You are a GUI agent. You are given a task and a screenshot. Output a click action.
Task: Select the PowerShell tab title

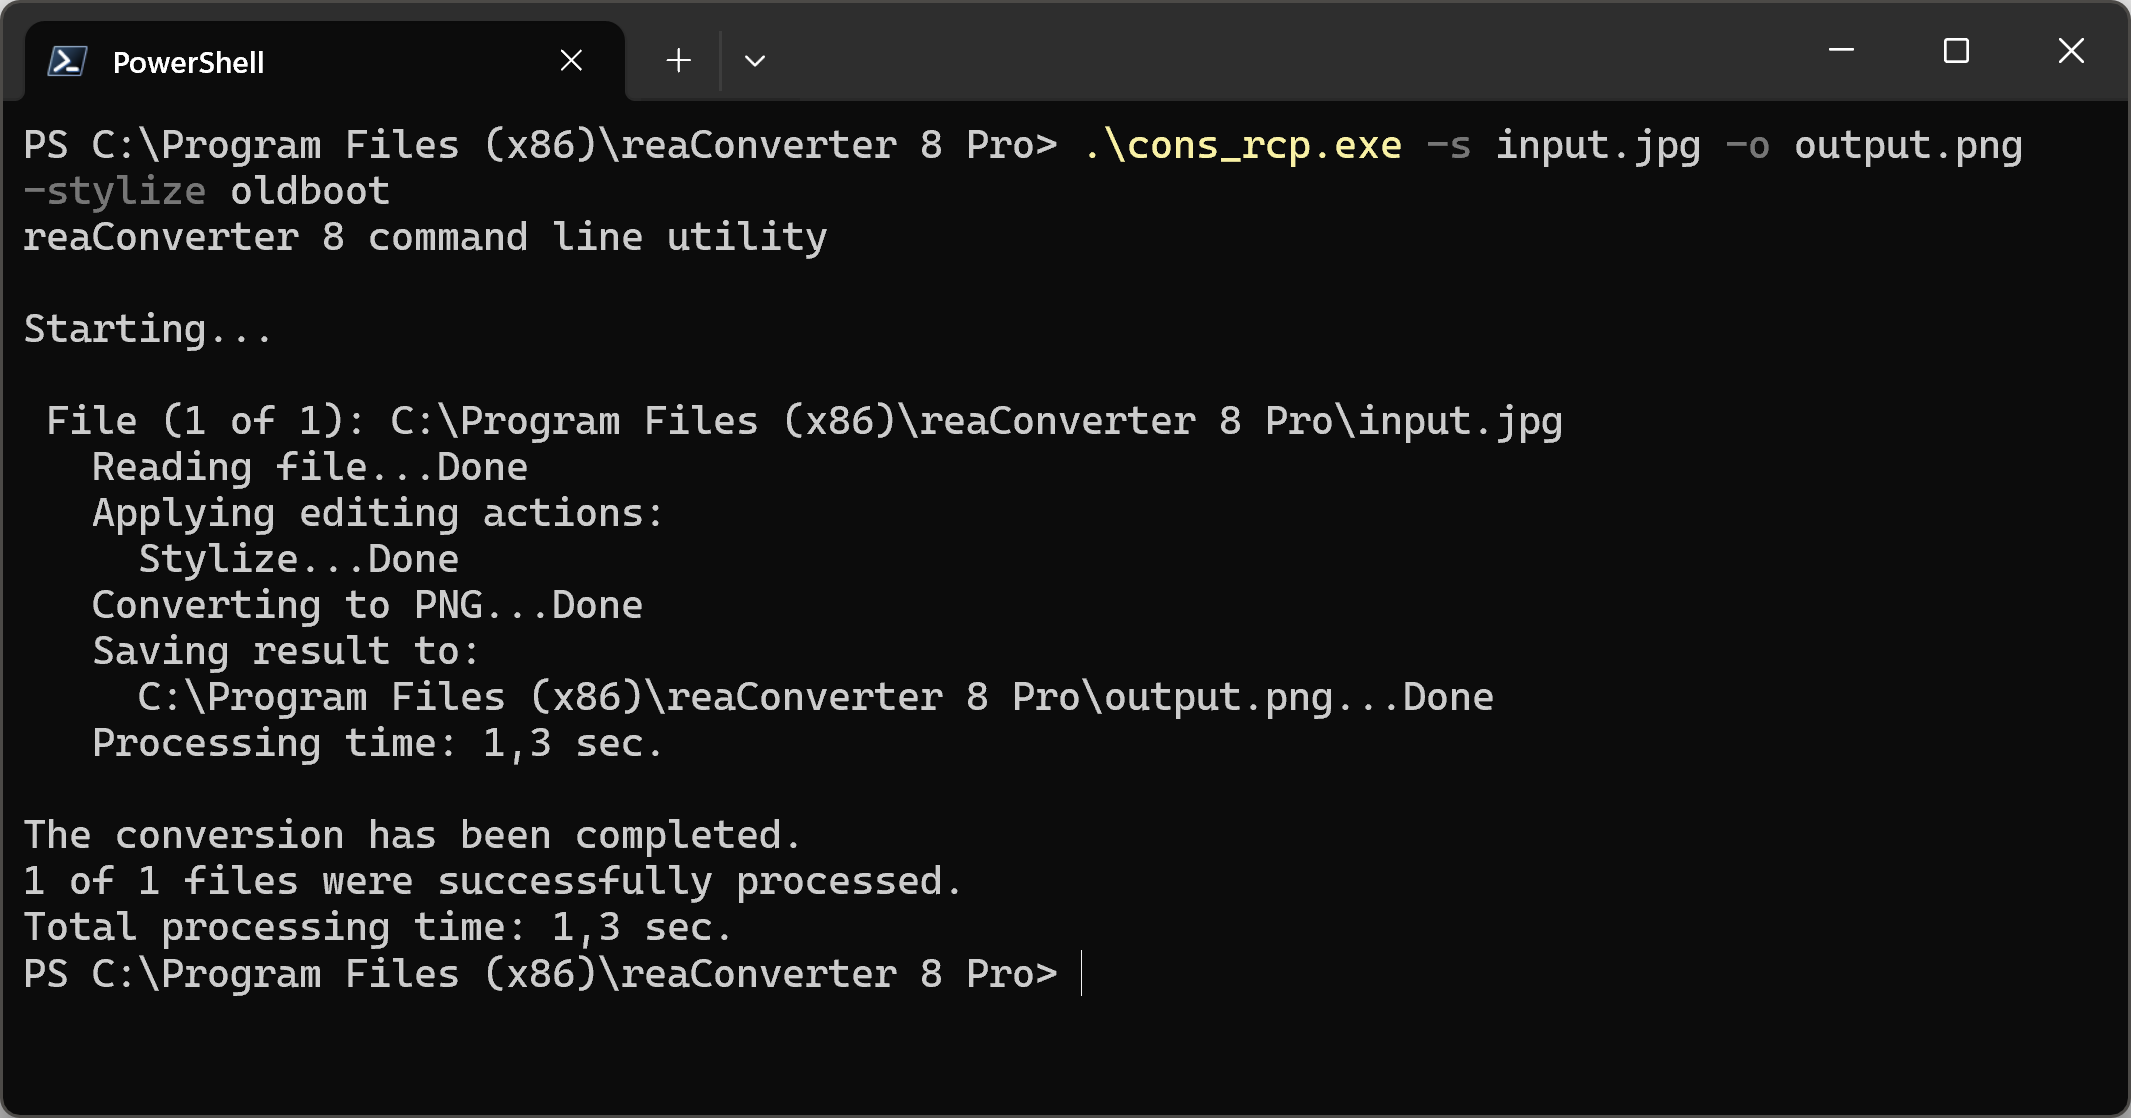coord(188,63)
